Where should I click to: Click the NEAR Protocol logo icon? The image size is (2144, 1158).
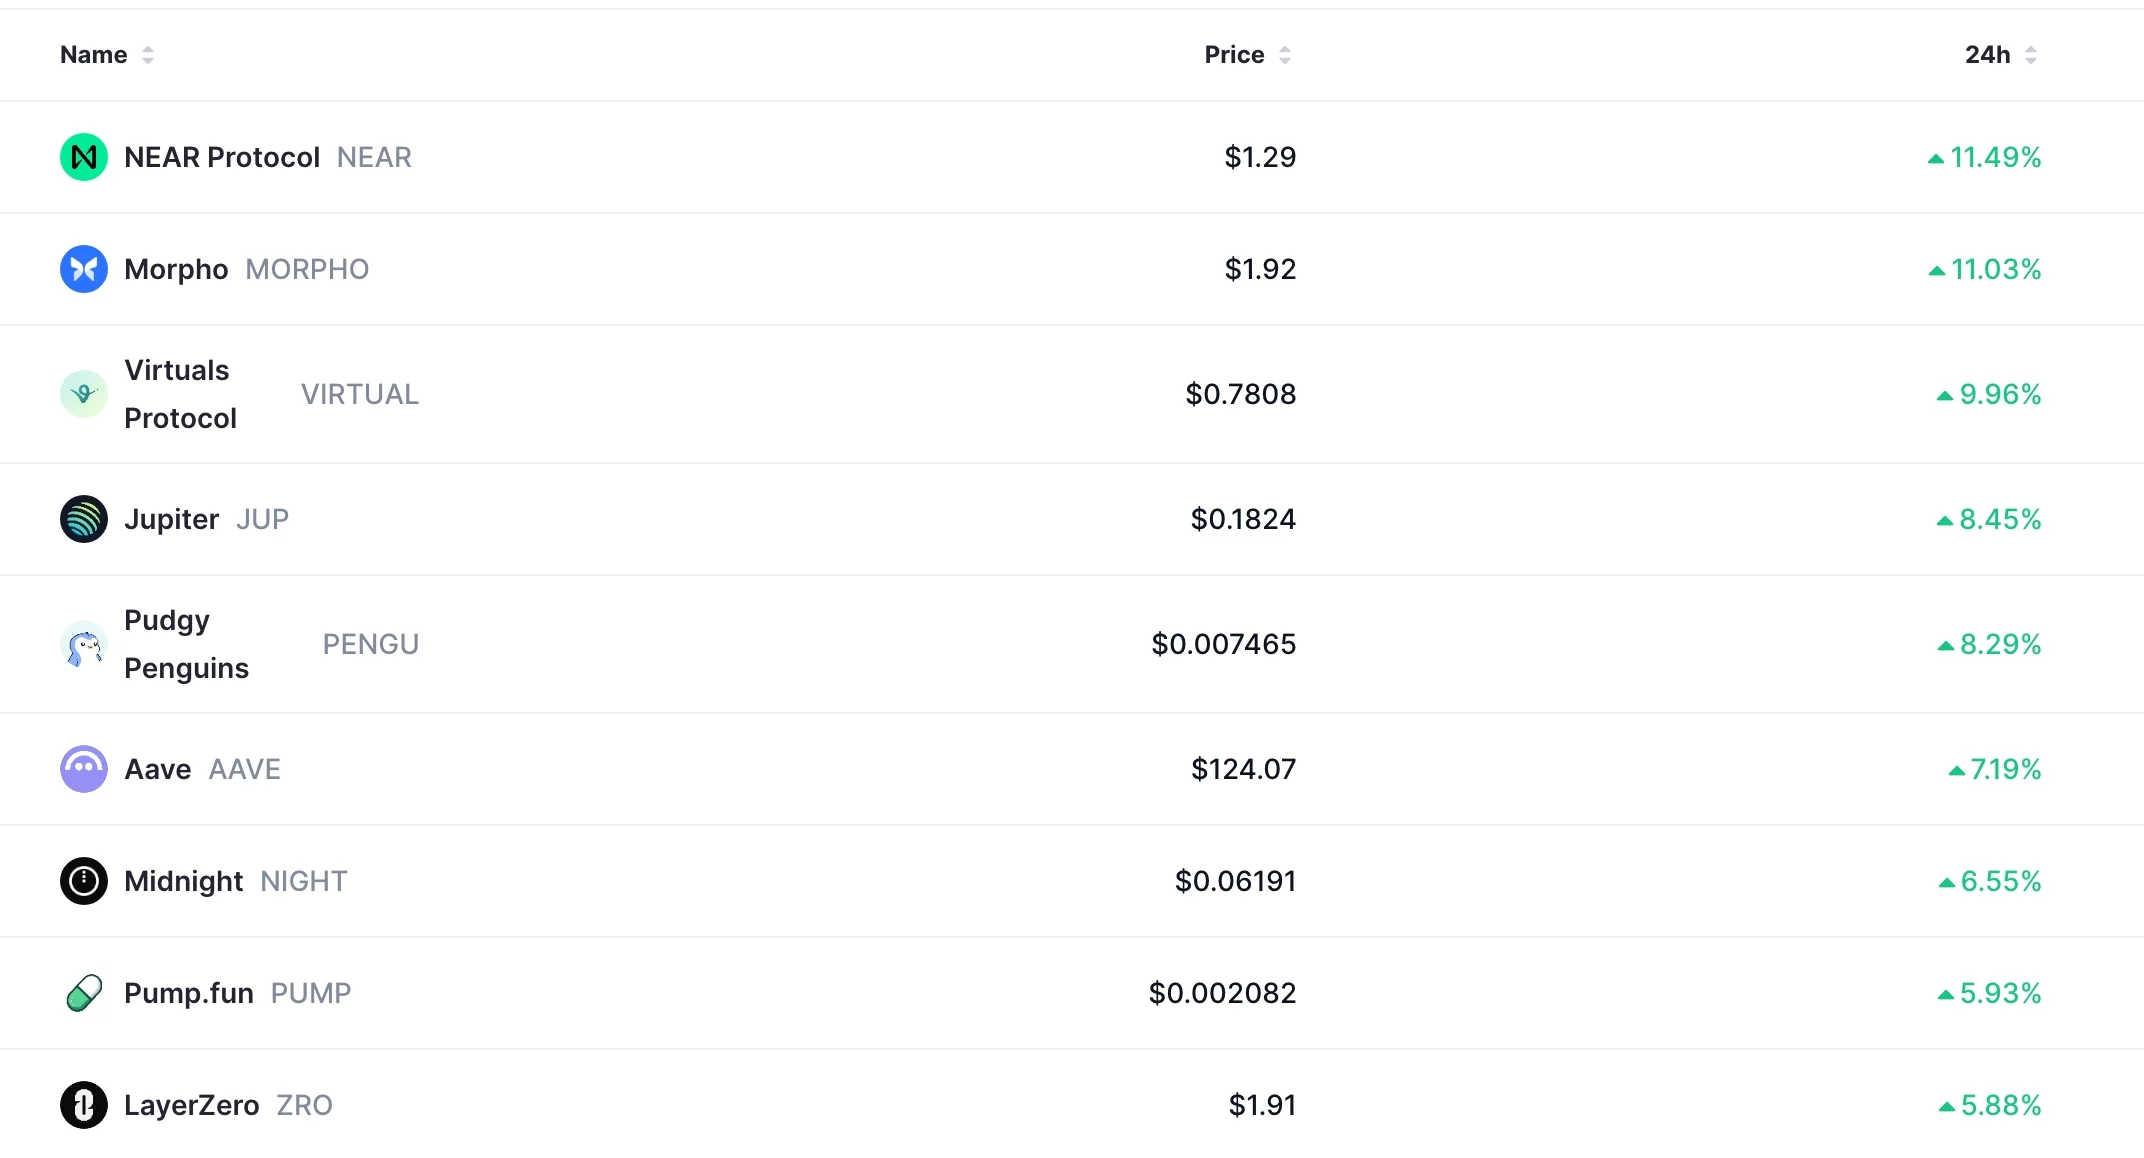pos(84,156)
